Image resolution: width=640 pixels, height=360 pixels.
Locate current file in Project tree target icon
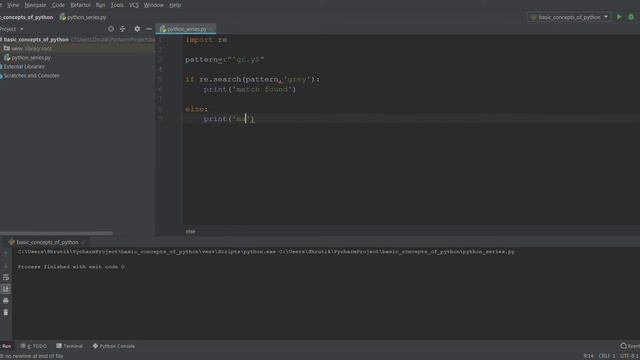click(111, 29)
